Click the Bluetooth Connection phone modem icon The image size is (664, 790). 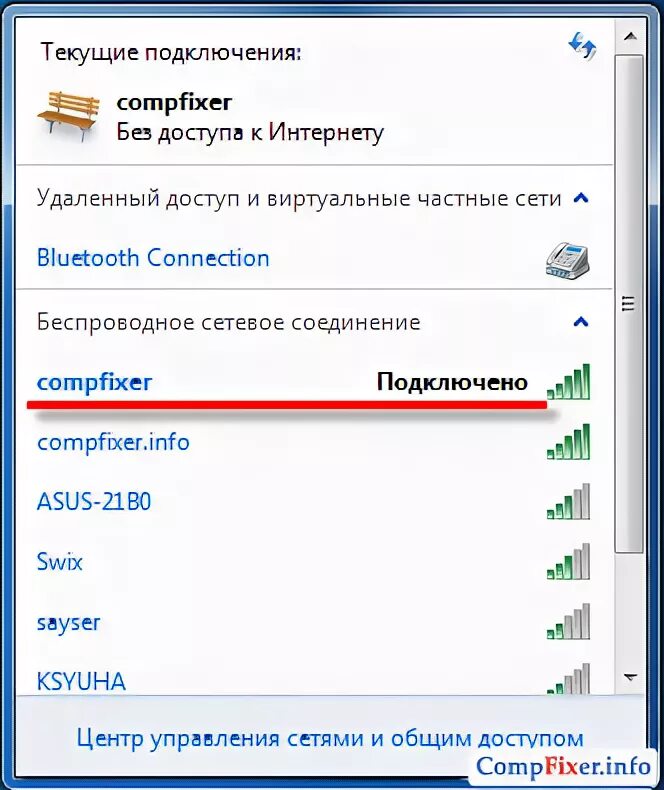click(x=568, y=259)
